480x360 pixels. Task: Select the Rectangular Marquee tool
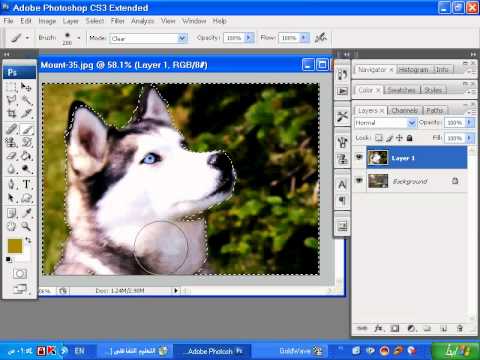pos(11,87)
